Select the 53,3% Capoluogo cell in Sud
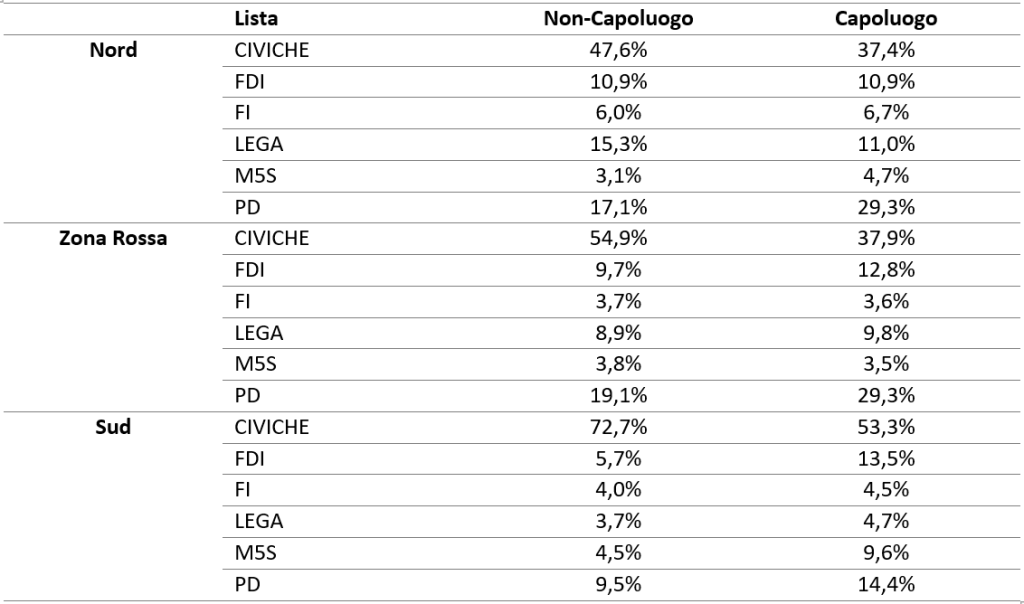This screenshot has width=1024, height=604. pos(886,427)
